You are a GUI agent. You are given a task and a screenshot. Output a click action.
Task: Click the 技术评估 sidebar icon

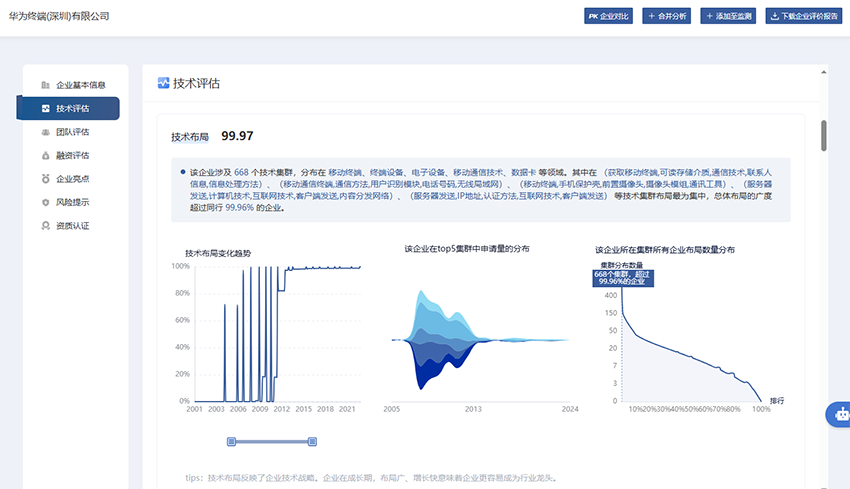pos(46,108)
